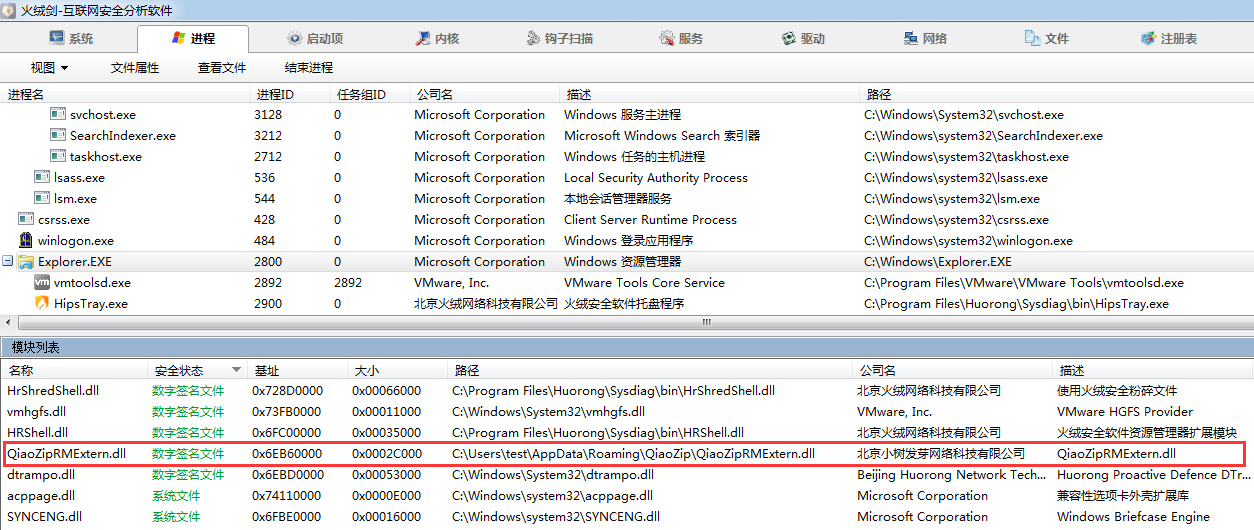Viewport: 1254px width, 530px height.
Task: Click the vmtoolsd.exe VMware icon
Action: 42,283
